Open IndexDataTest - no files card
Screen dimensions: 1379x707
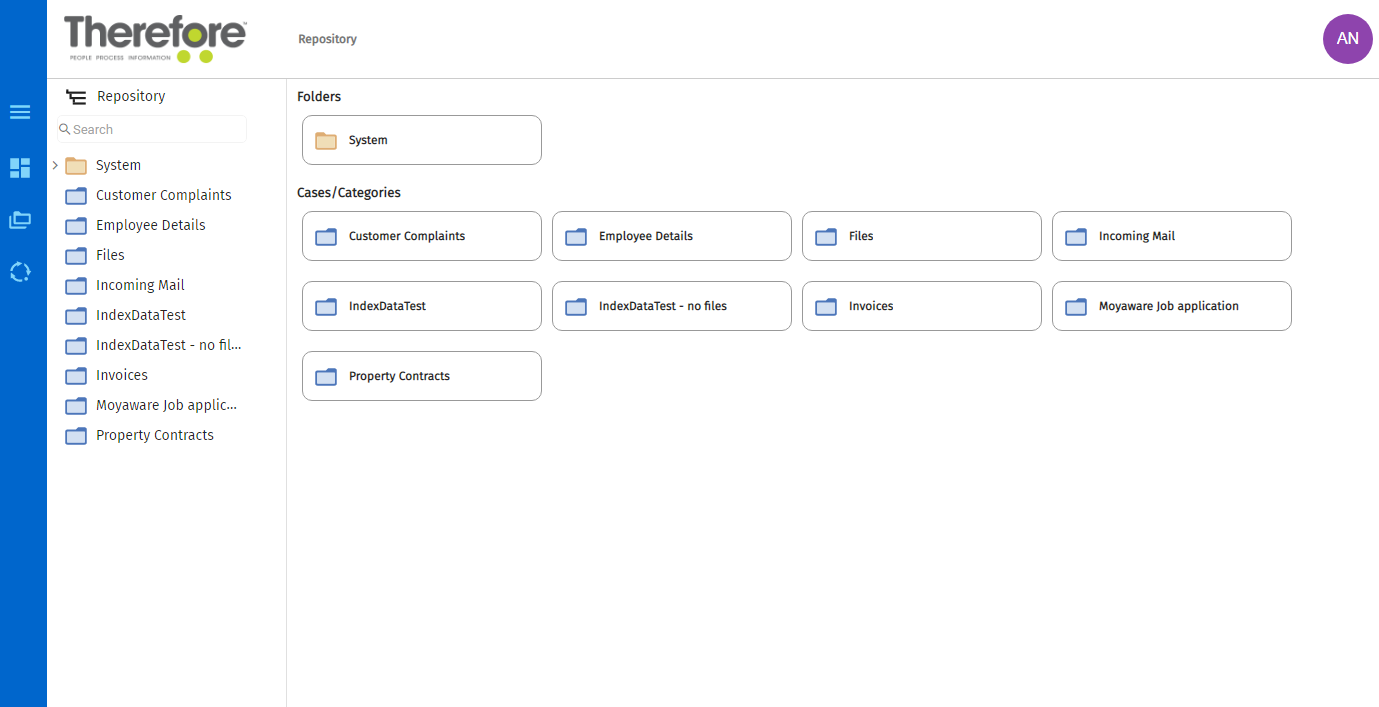pyautogui.click(x=671, y=306)
